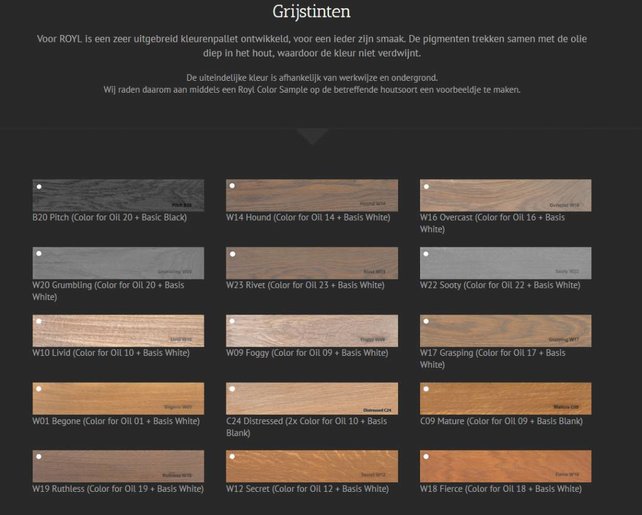
Task: Select the white dot on W22 Sooty swatch
Action: click(x=427, y=255)
